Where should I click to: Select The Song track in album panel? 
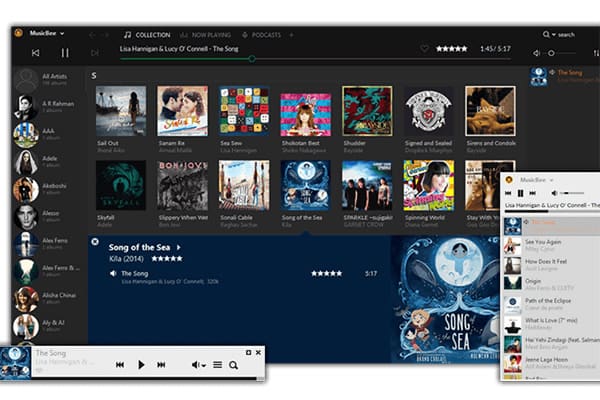point(135,273)
